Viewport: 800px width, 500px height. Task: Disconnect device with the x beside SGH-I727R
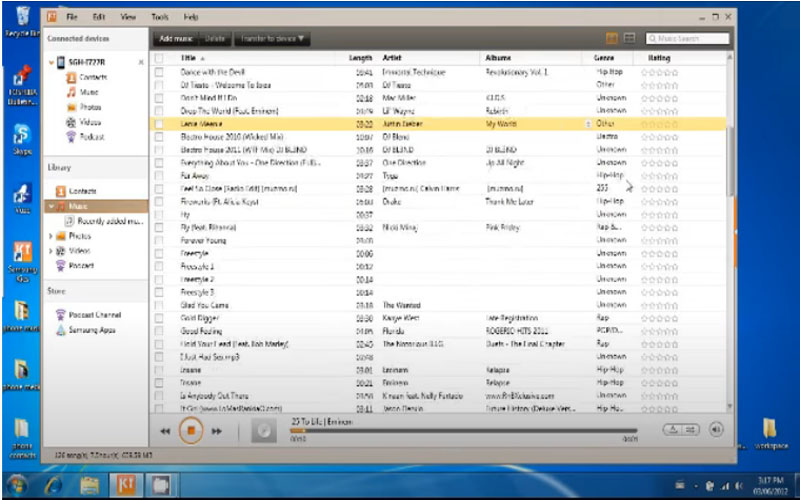click(141, 62)
